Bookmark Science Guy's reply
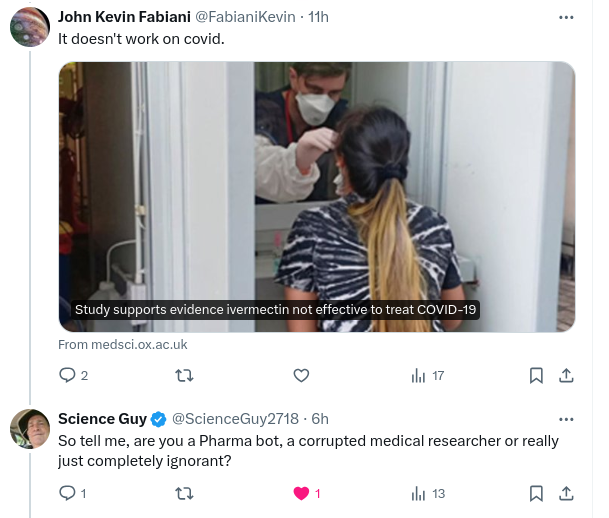 (536, 494)
